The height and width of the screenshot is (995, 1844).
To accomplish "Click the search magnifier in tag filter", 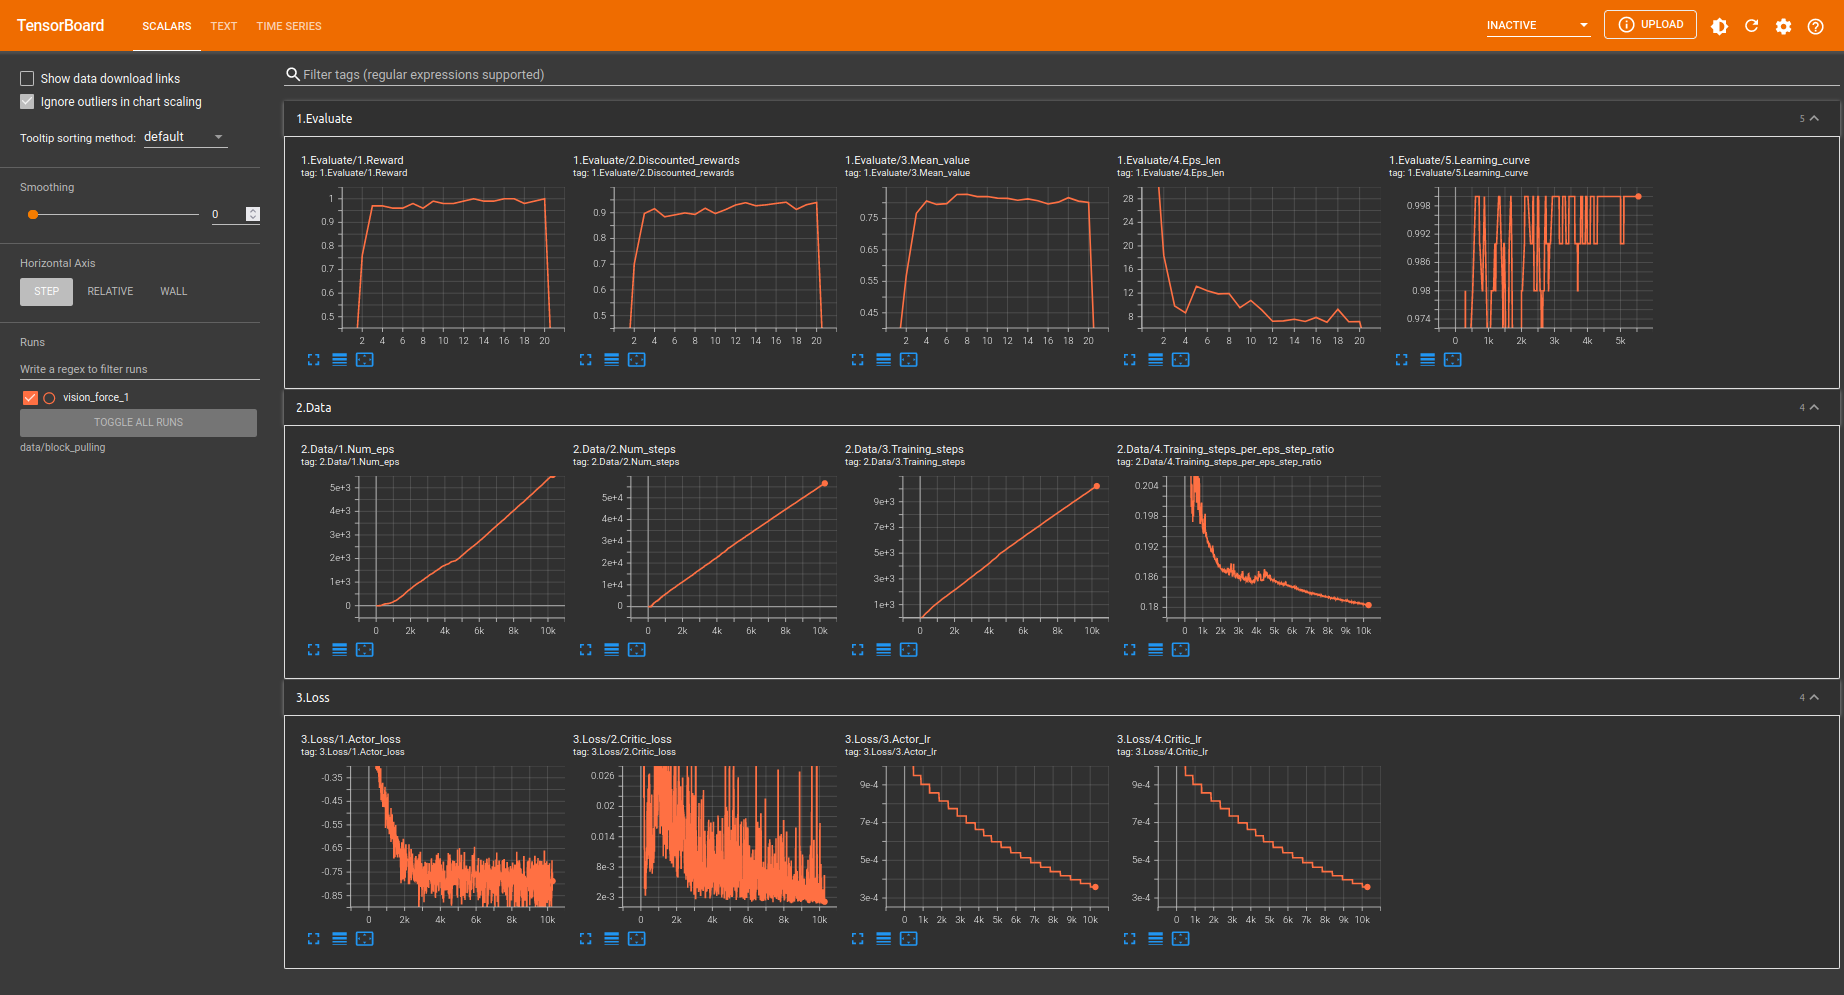I will (x=293, y=74).
